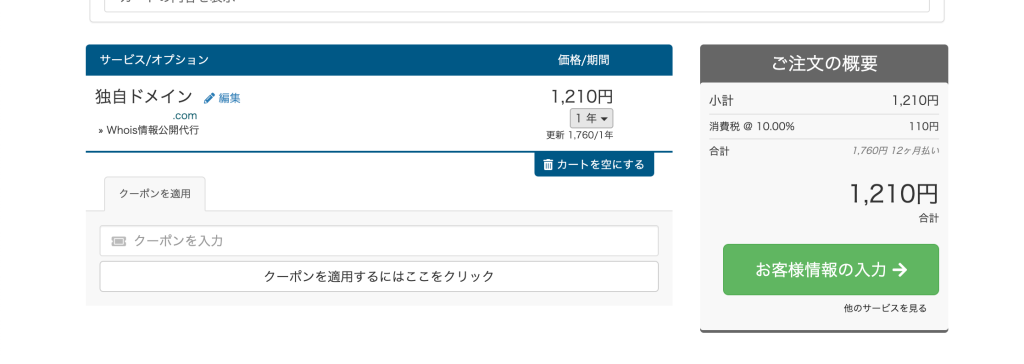This screenshot has width=1024, height=364.
Task: Click the 価格/期間 column header
Action: click(584, 60)
